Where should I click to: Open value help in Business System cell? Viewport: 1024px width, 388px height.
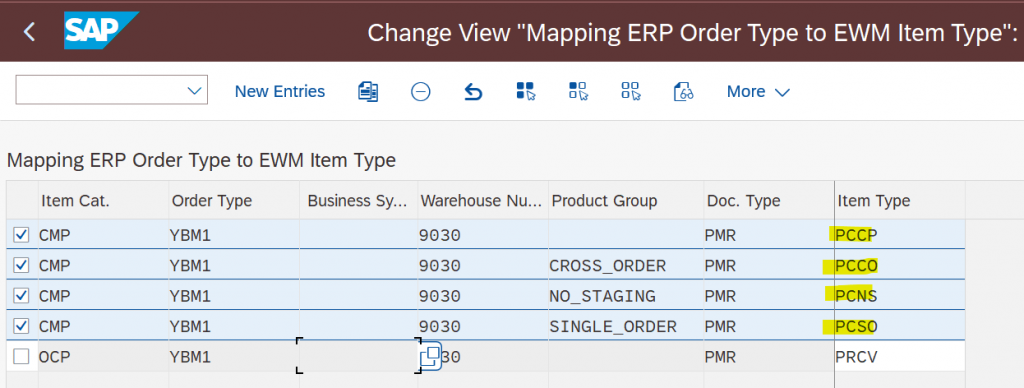click(431, 357)
